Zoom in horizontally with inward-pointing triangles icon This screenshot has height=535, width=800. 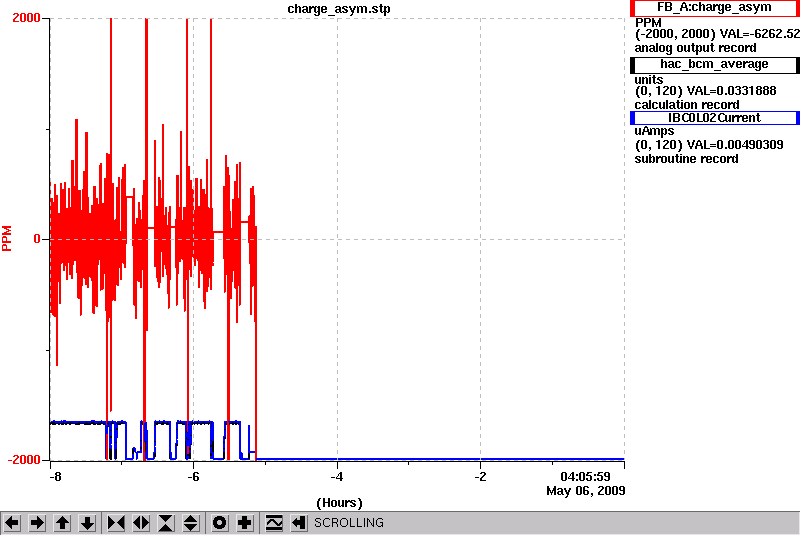click(116, 523)
